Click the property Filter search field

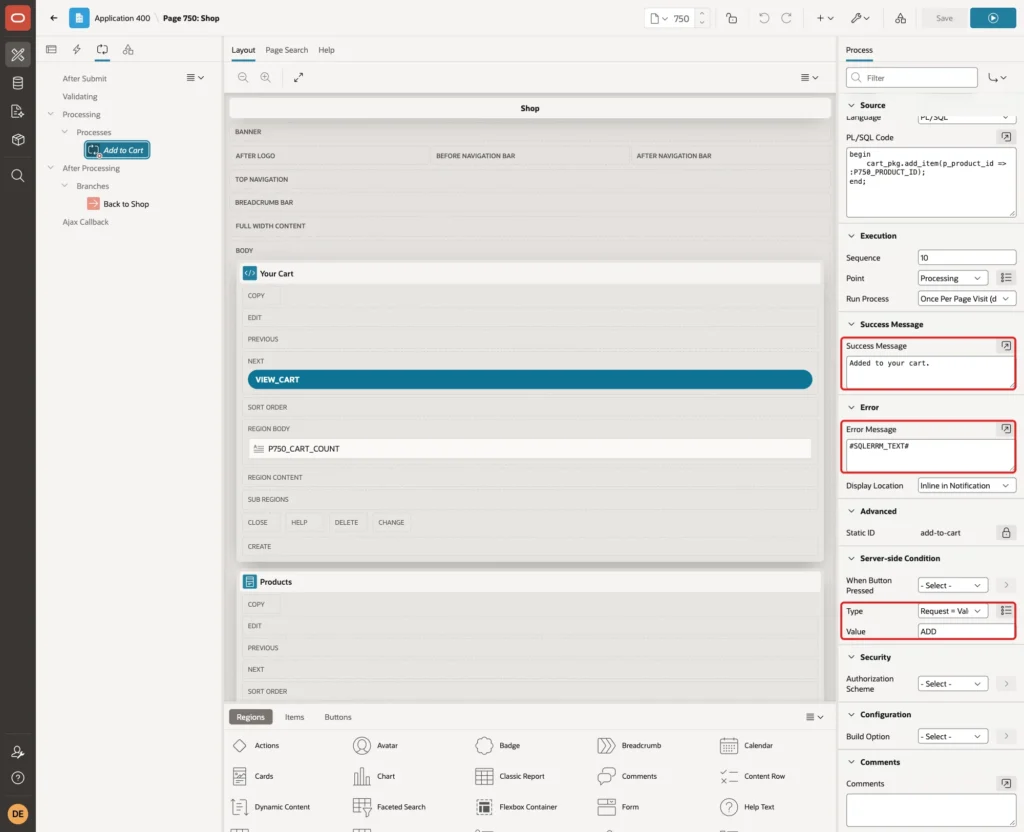click(912, 78)
